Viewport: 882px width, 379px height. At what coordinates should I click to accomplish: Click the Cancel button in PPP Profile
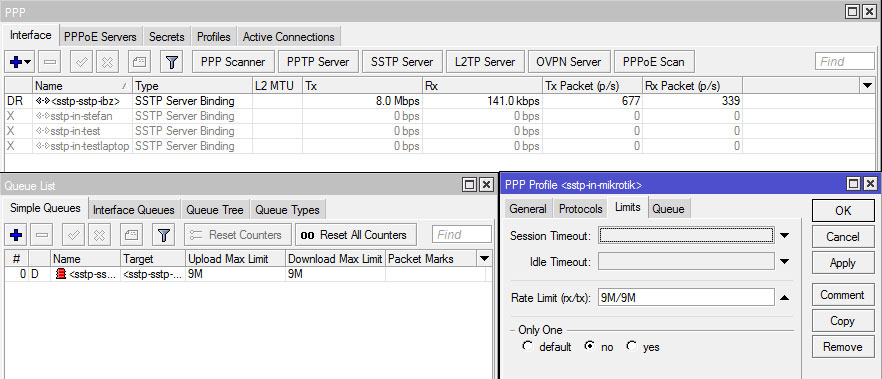point(843,237)
